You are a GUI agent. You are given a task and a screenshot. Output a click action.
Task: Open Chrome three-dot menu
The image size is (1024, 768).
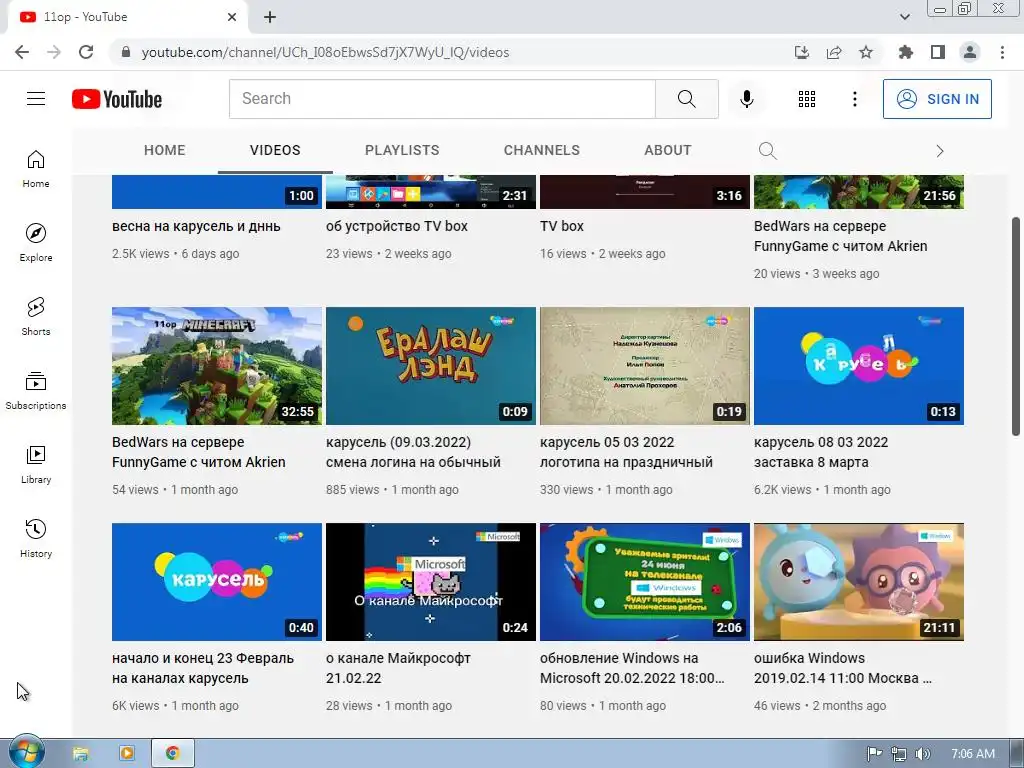coord(1002,52)
